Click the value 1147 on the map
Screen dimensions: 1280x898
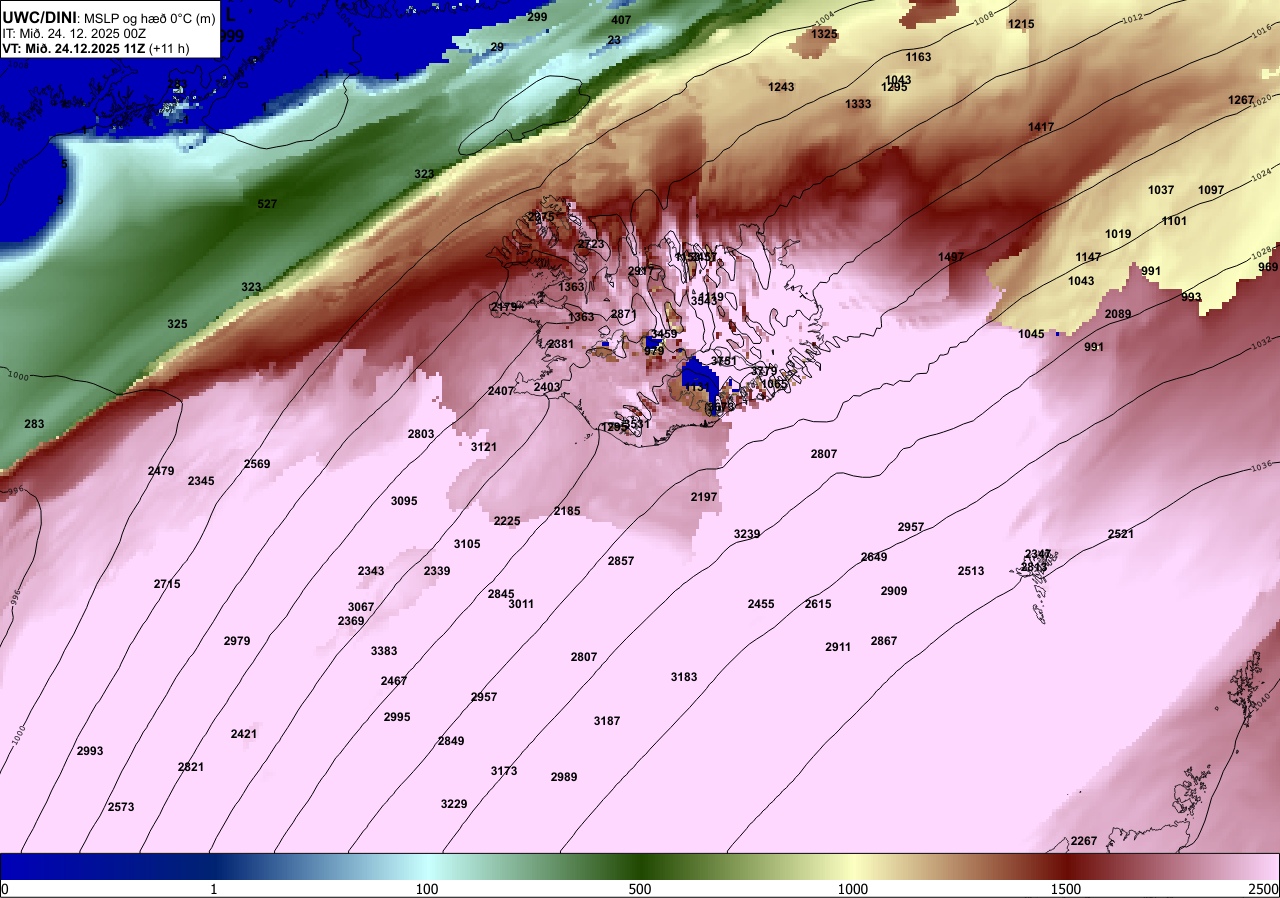1088,257
